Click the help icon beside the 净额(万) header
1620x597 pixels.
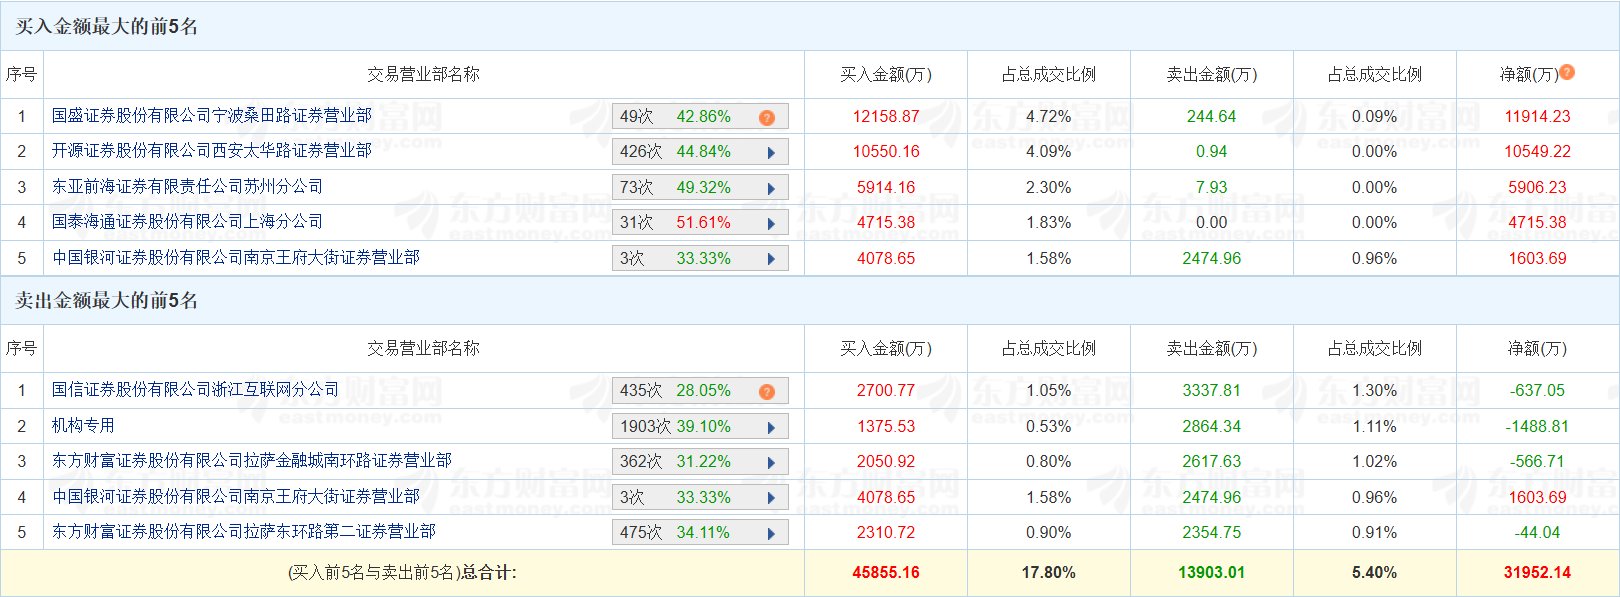point(1567,72)
